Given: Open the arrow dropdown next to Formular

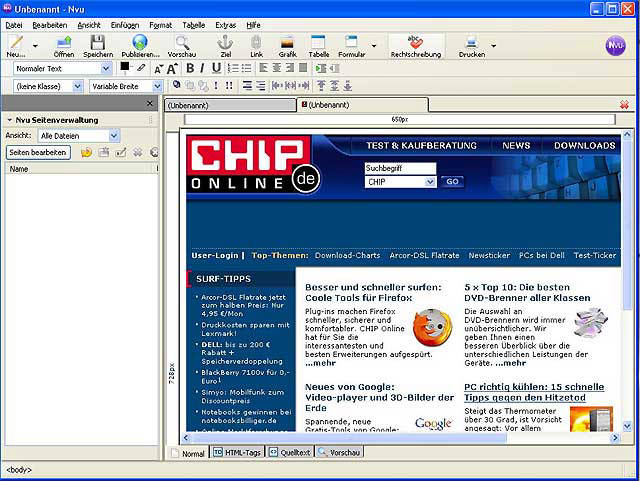Looking at the screenshot, I should tap(374, 46).
